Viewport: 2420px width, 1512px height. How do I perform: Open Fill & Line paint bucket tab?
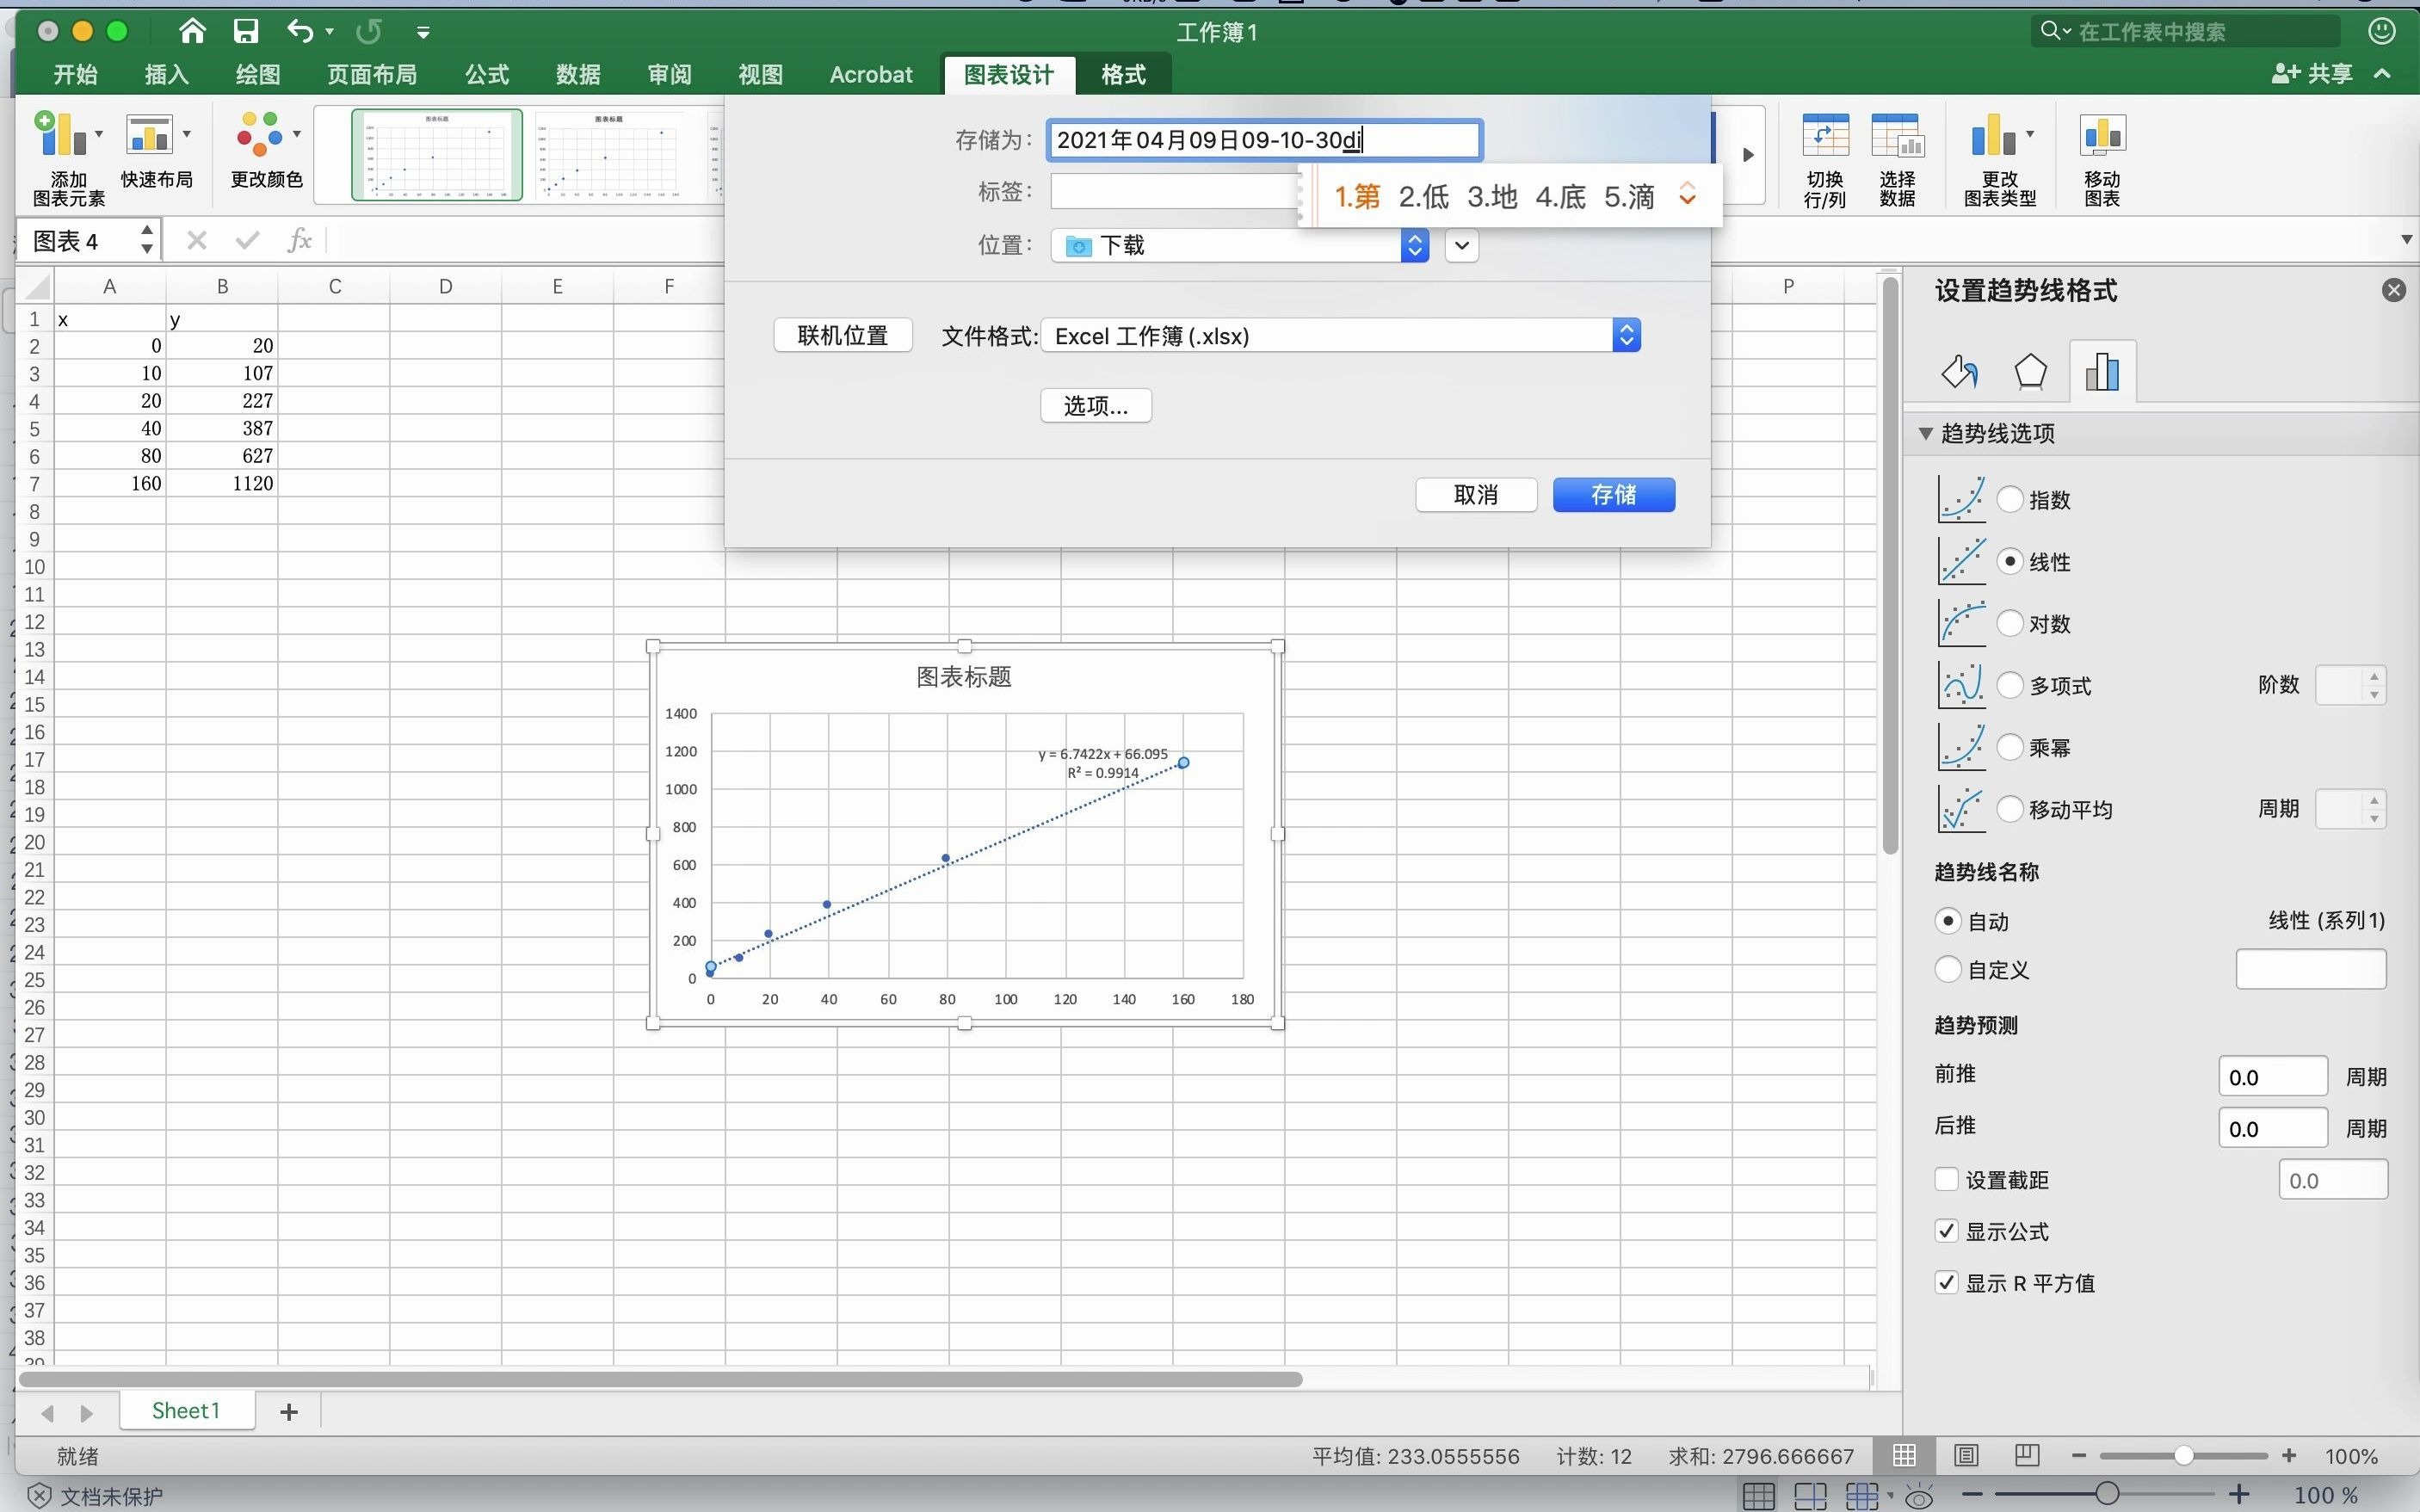point(1959,372)
